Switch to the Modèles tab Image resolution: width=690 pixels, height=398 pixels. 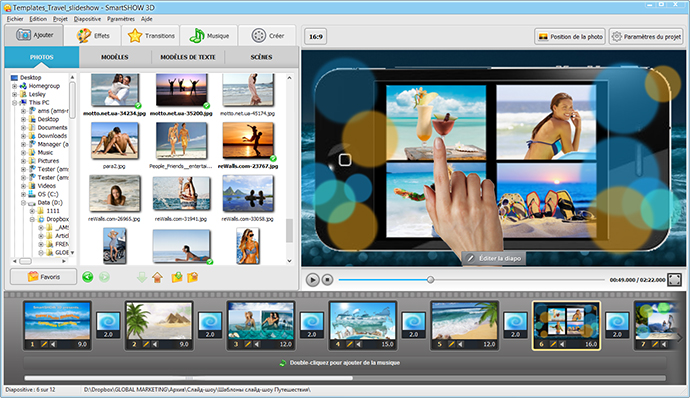pyautogui.click(x=115, y=57)
